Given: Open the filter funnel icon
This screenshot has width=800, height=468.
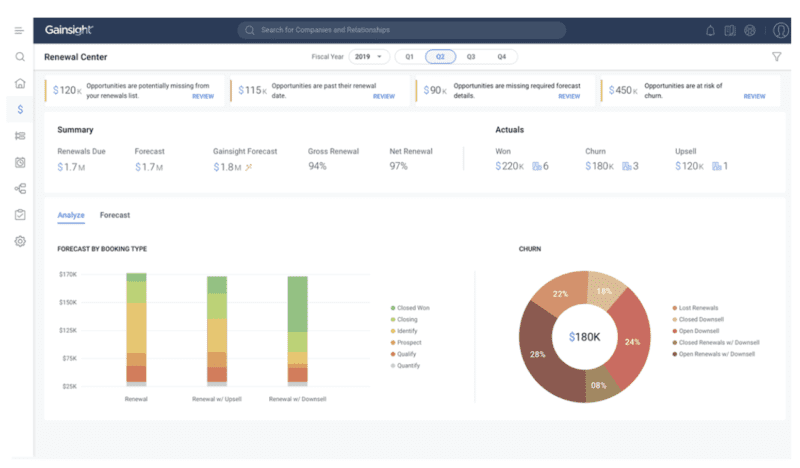Looking at the screenshot, I should click(x=776, y=57).
